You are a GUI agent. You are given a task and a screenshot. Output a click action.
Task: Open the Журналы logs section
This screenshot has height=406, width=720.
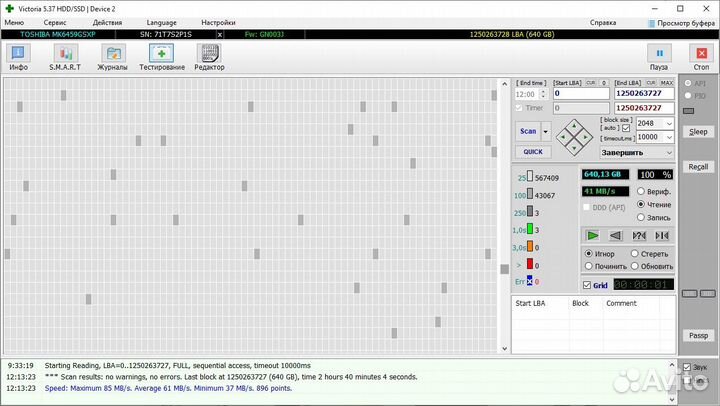pos(113,56)
